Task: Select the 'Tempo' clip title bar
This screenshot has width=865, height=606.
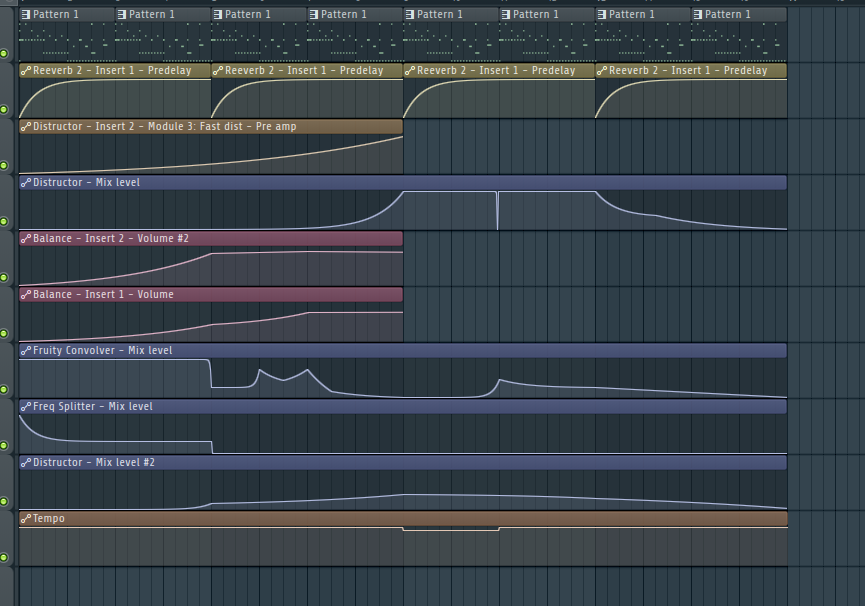Action: (x=403, y=519)
